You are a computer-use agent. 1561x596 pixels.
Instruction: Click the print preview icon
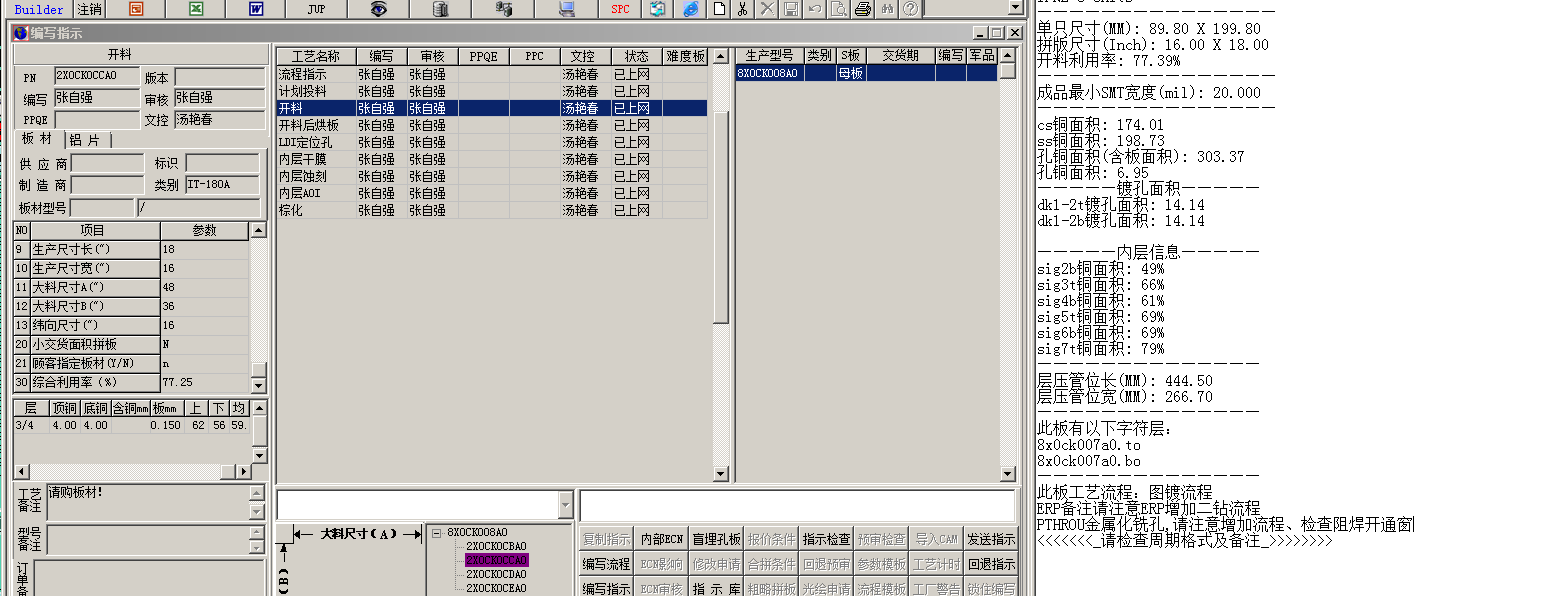839,9
